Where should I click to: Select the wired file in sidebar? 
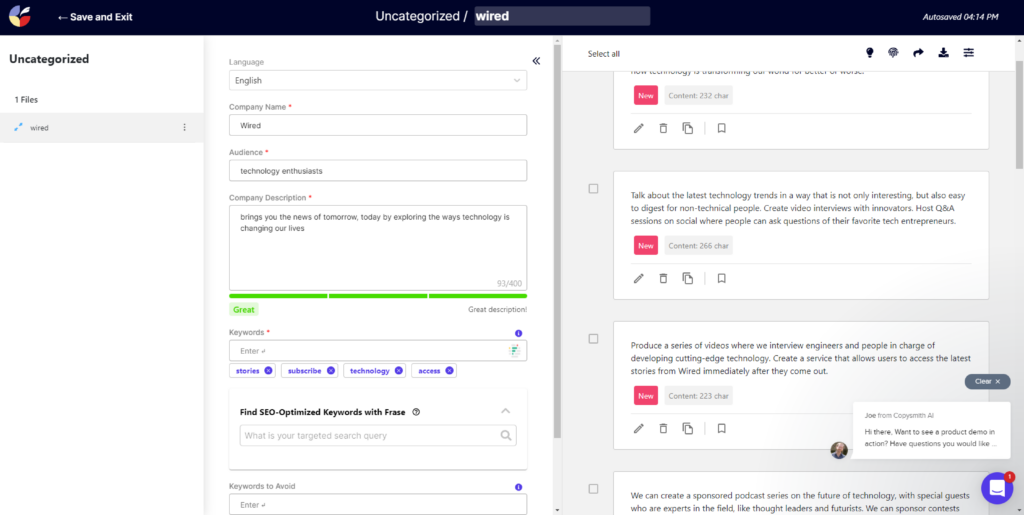(x=40, y=128)
